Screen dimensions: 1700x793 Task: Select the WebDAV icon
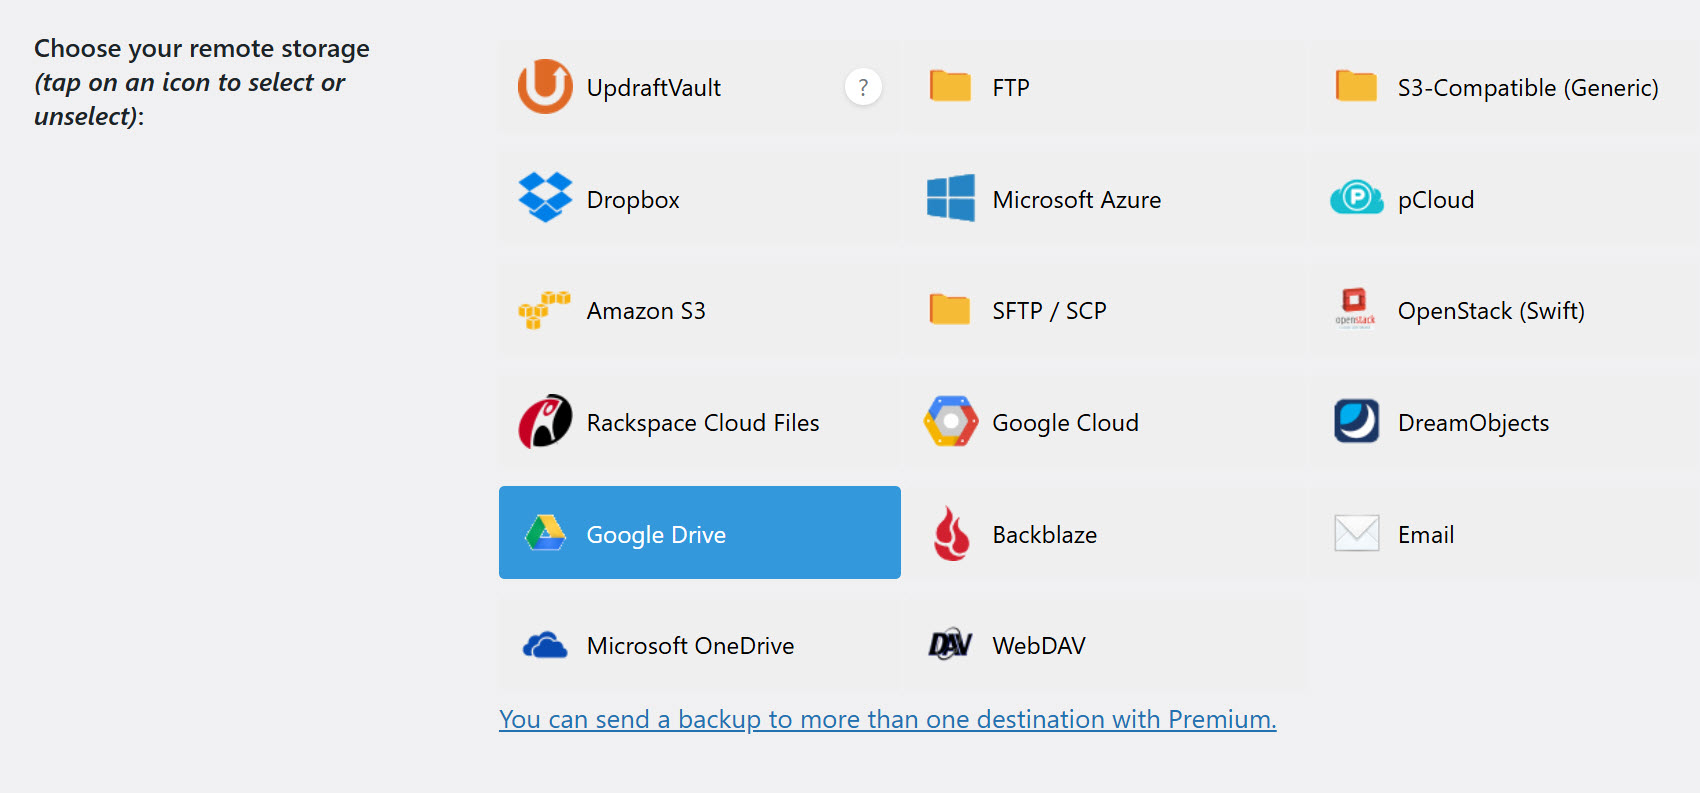click(x=950, y=645)
